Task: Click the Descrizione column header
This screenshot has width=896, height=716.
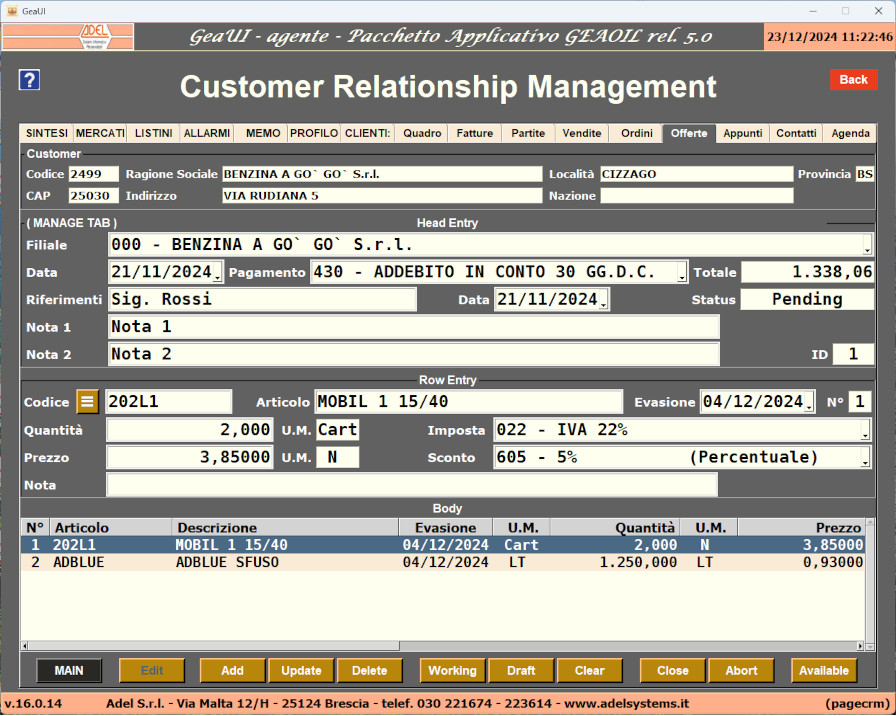Action: tap(285, 527)
